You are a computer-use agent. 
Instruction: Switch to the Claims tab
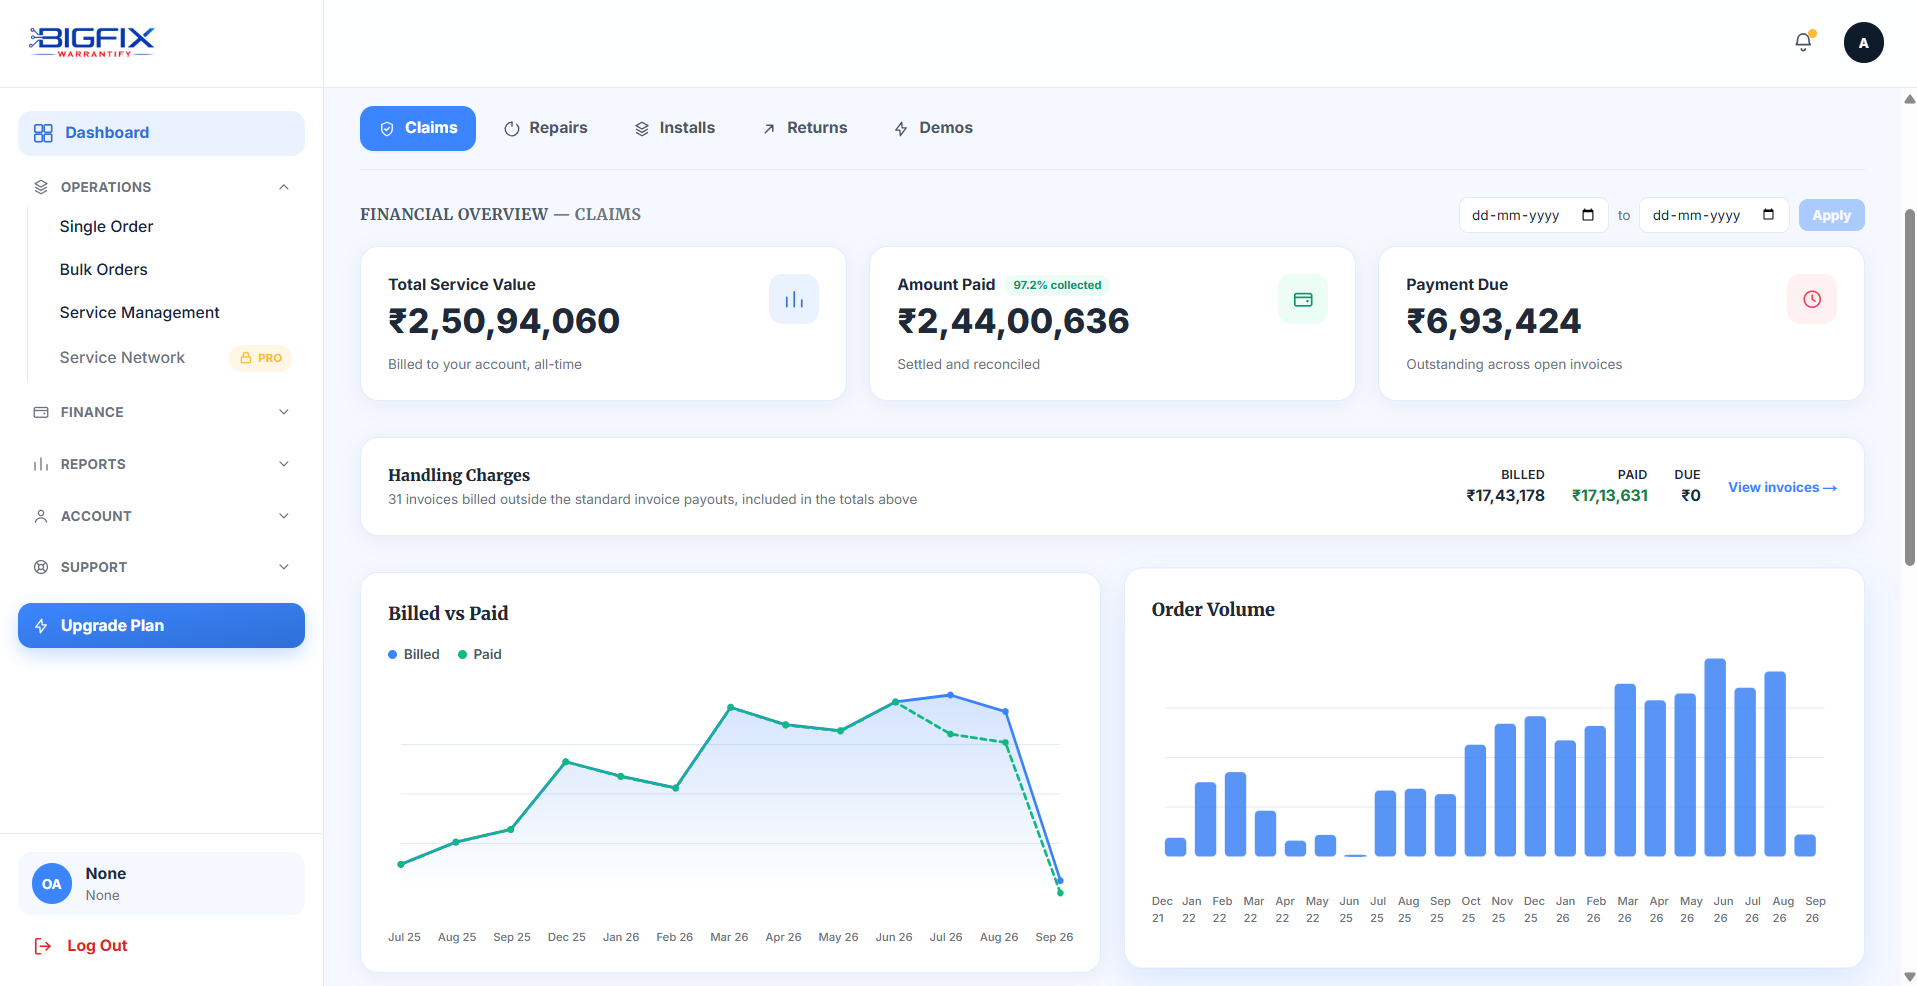[x=418, y=128]
